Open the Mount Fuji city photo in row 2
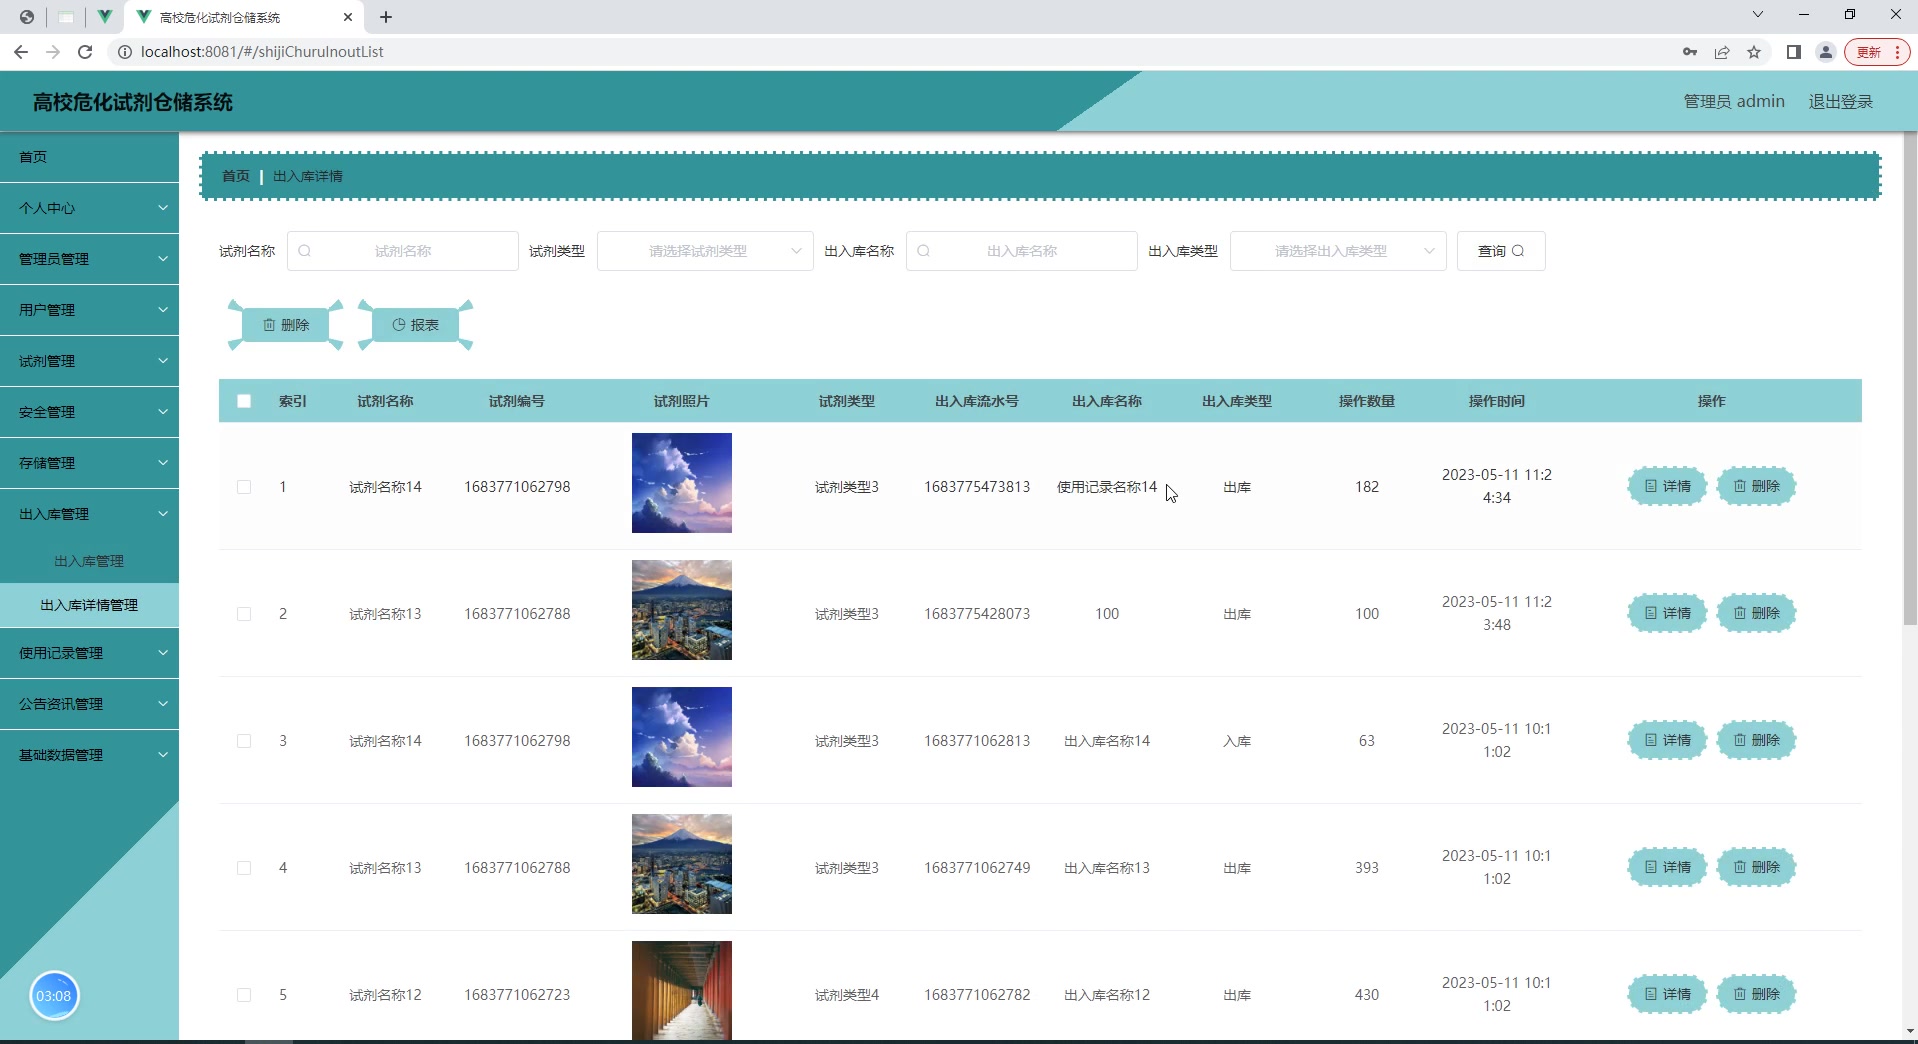The height and width of the screenshot is (1044, 1918). click(x=682, y=610)
